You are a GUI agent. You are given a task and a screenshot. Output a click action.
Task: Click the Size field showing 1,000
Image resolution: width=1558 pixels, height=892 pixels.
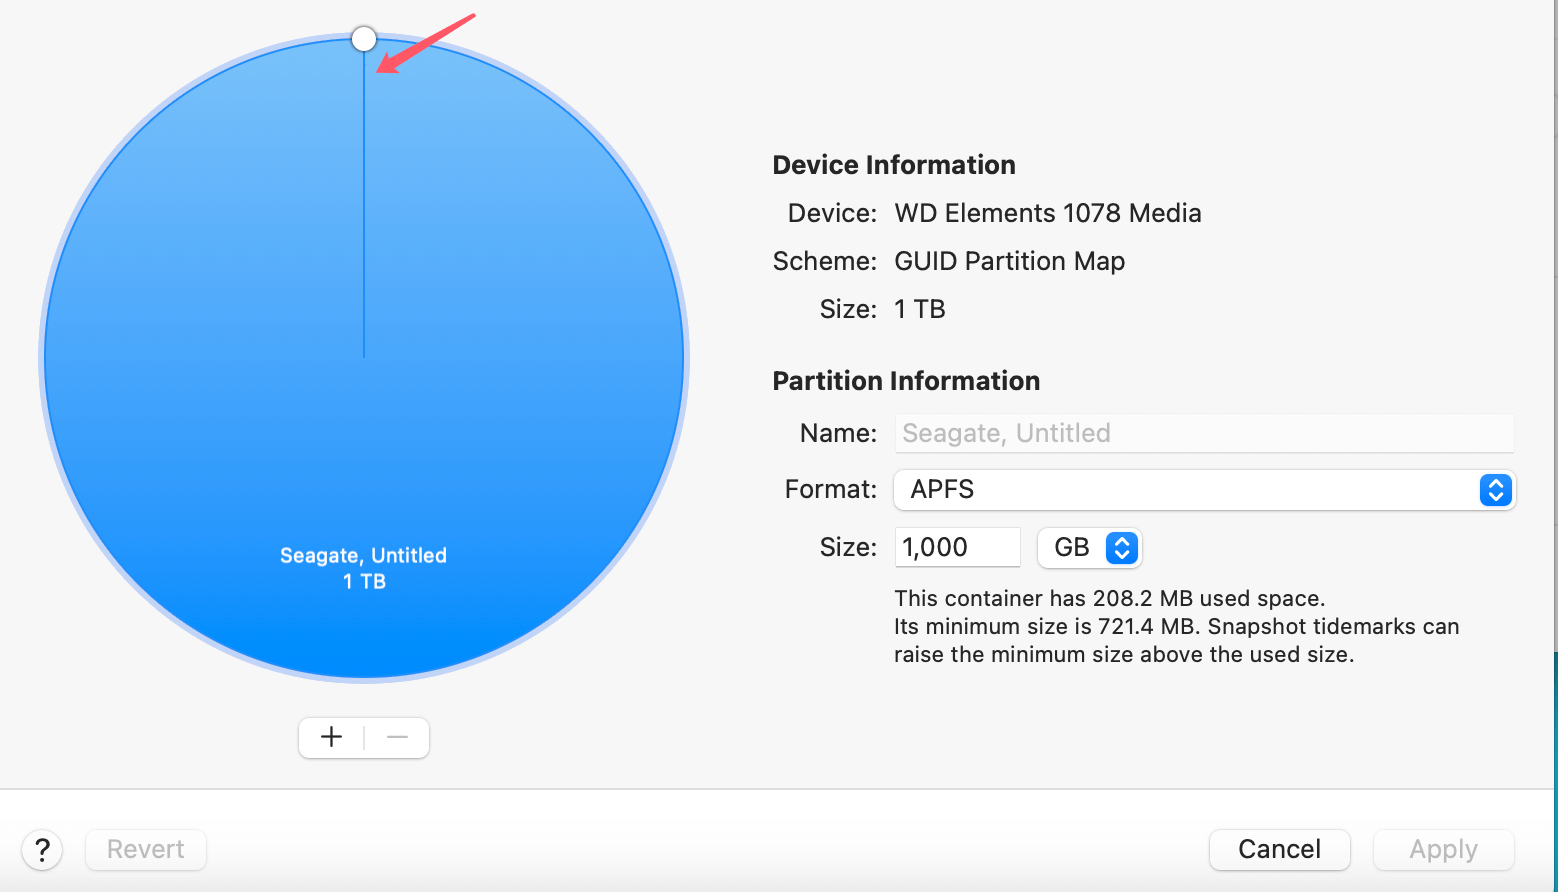[x=956, y=547]
